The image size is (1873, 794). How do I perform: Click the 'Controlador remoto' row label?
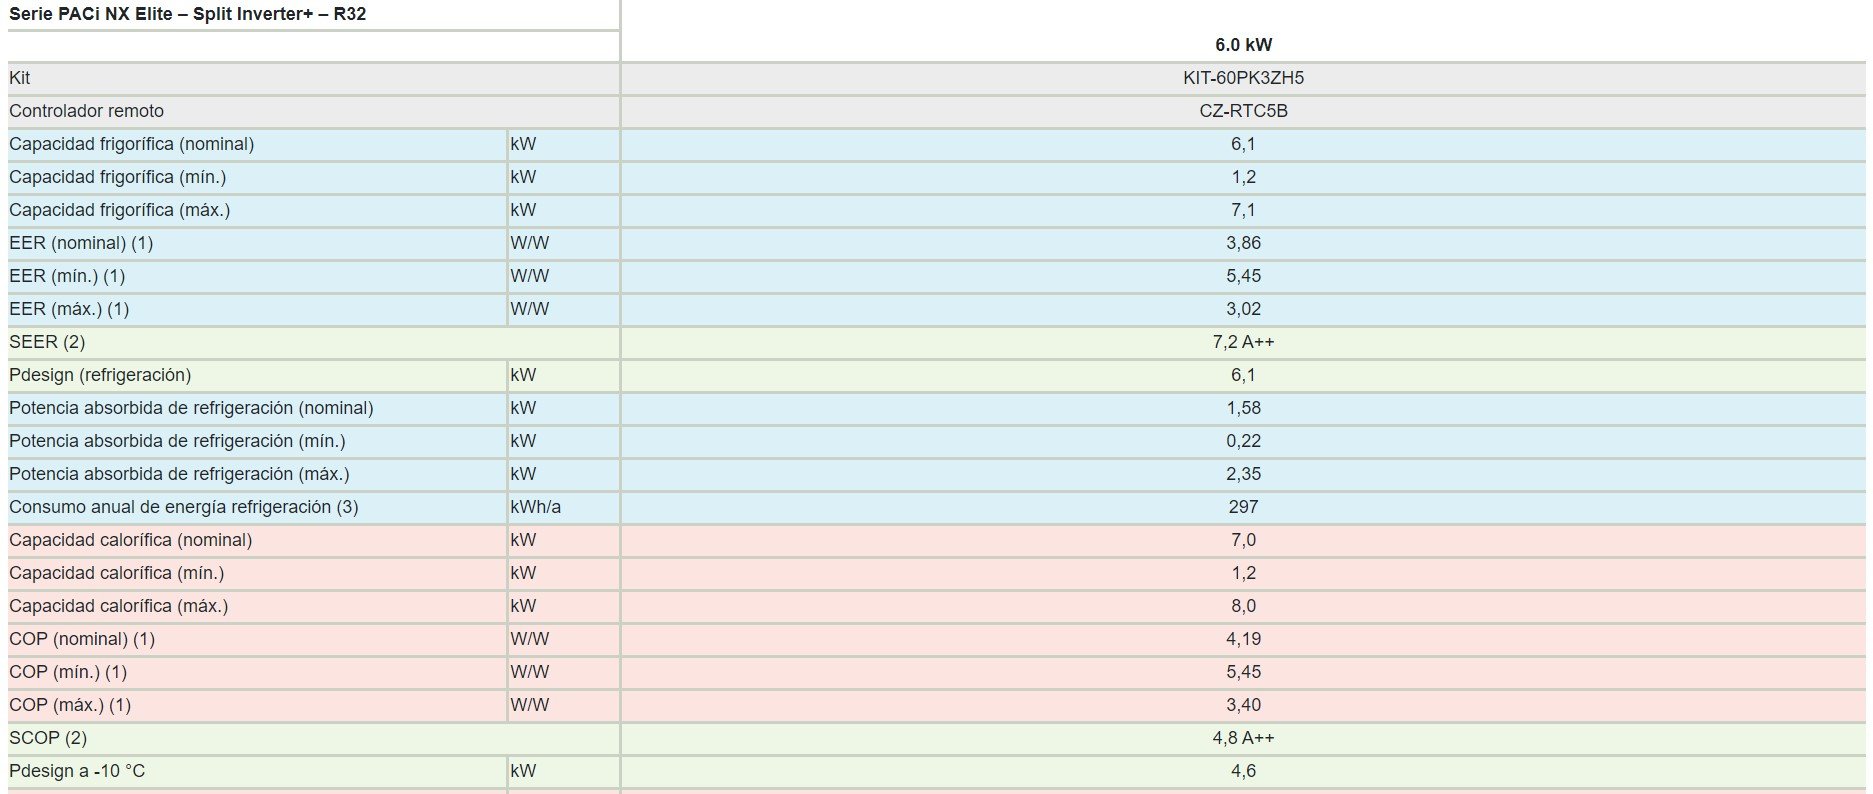[86, 111]
